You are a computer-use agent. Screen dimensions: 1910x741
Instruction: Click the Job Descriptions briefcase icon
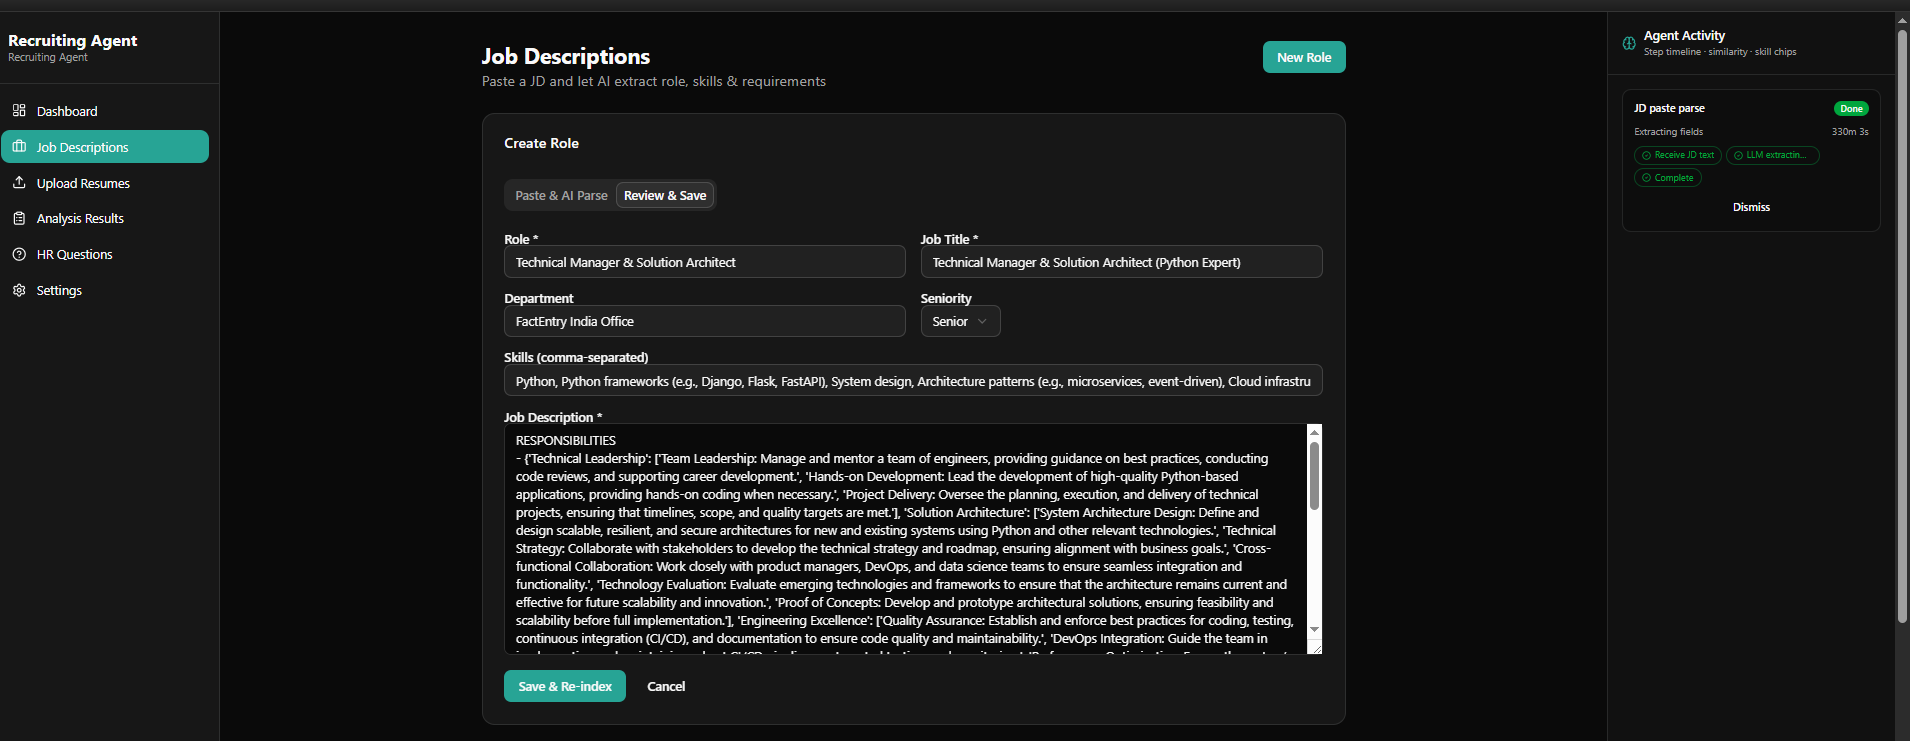pyautogui.click(x=19, y=146)
